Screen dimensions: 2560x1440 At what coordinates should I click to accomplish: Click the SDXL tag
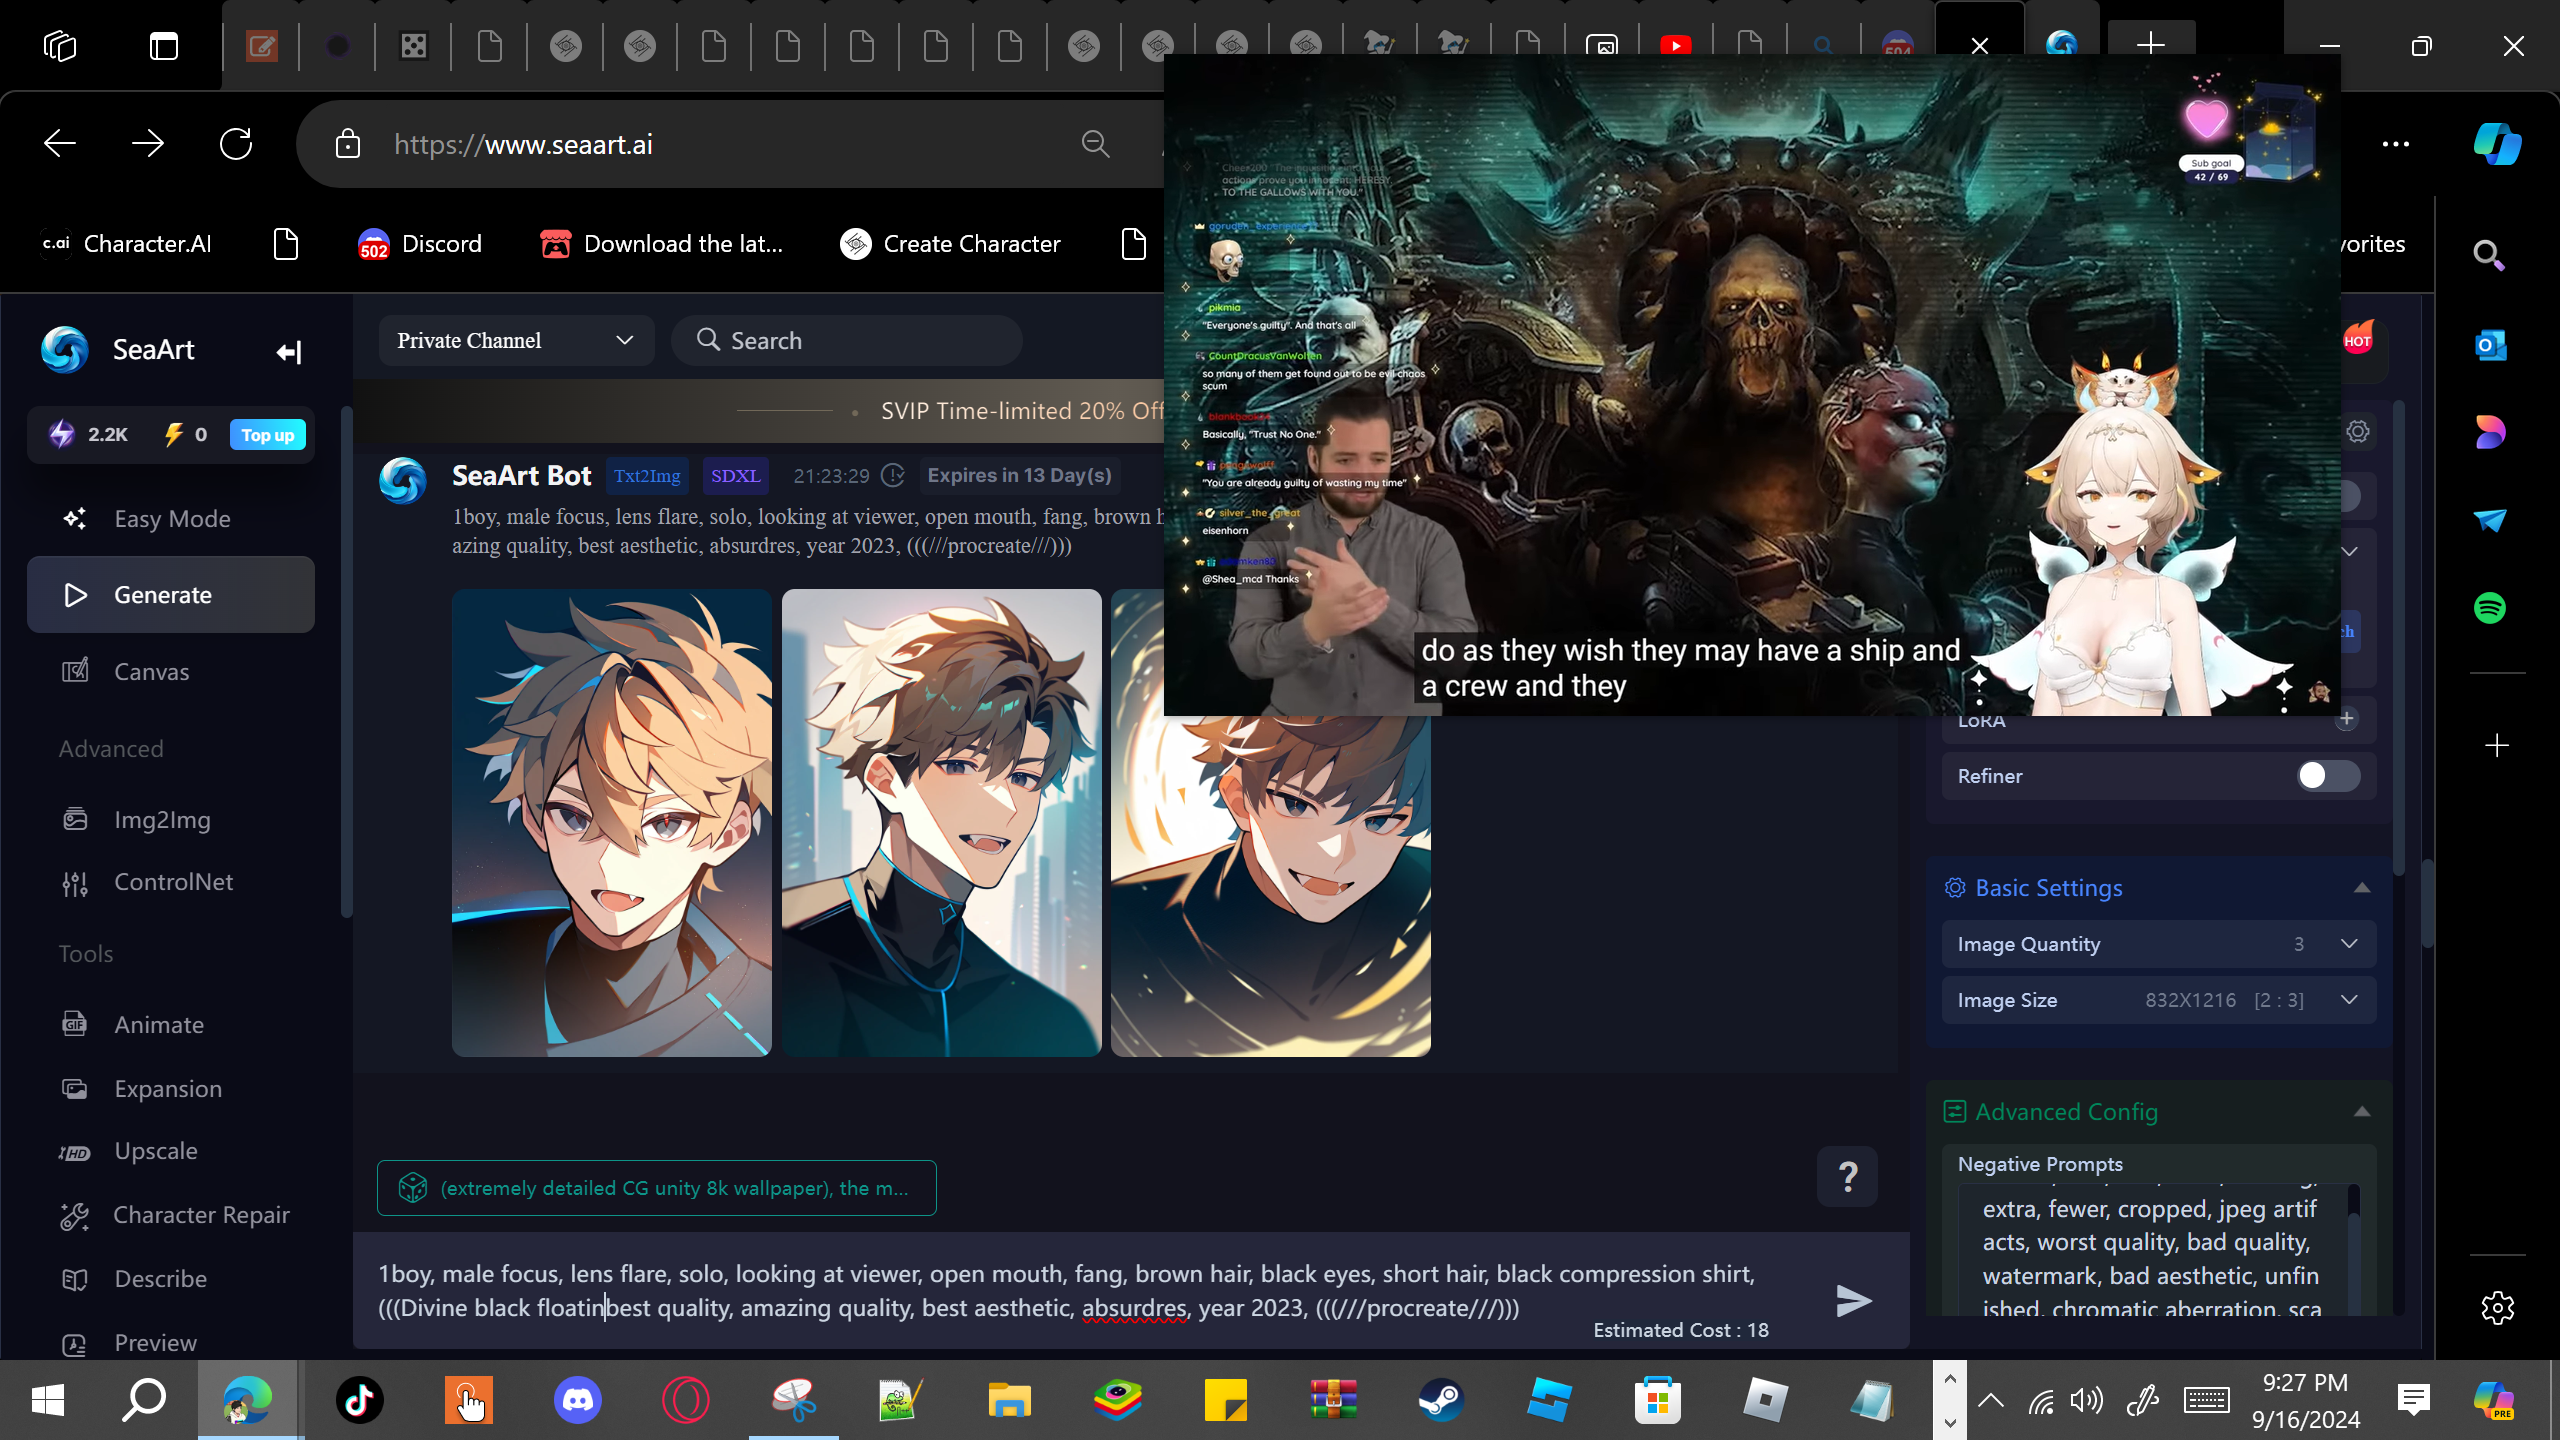pos(735,476)
